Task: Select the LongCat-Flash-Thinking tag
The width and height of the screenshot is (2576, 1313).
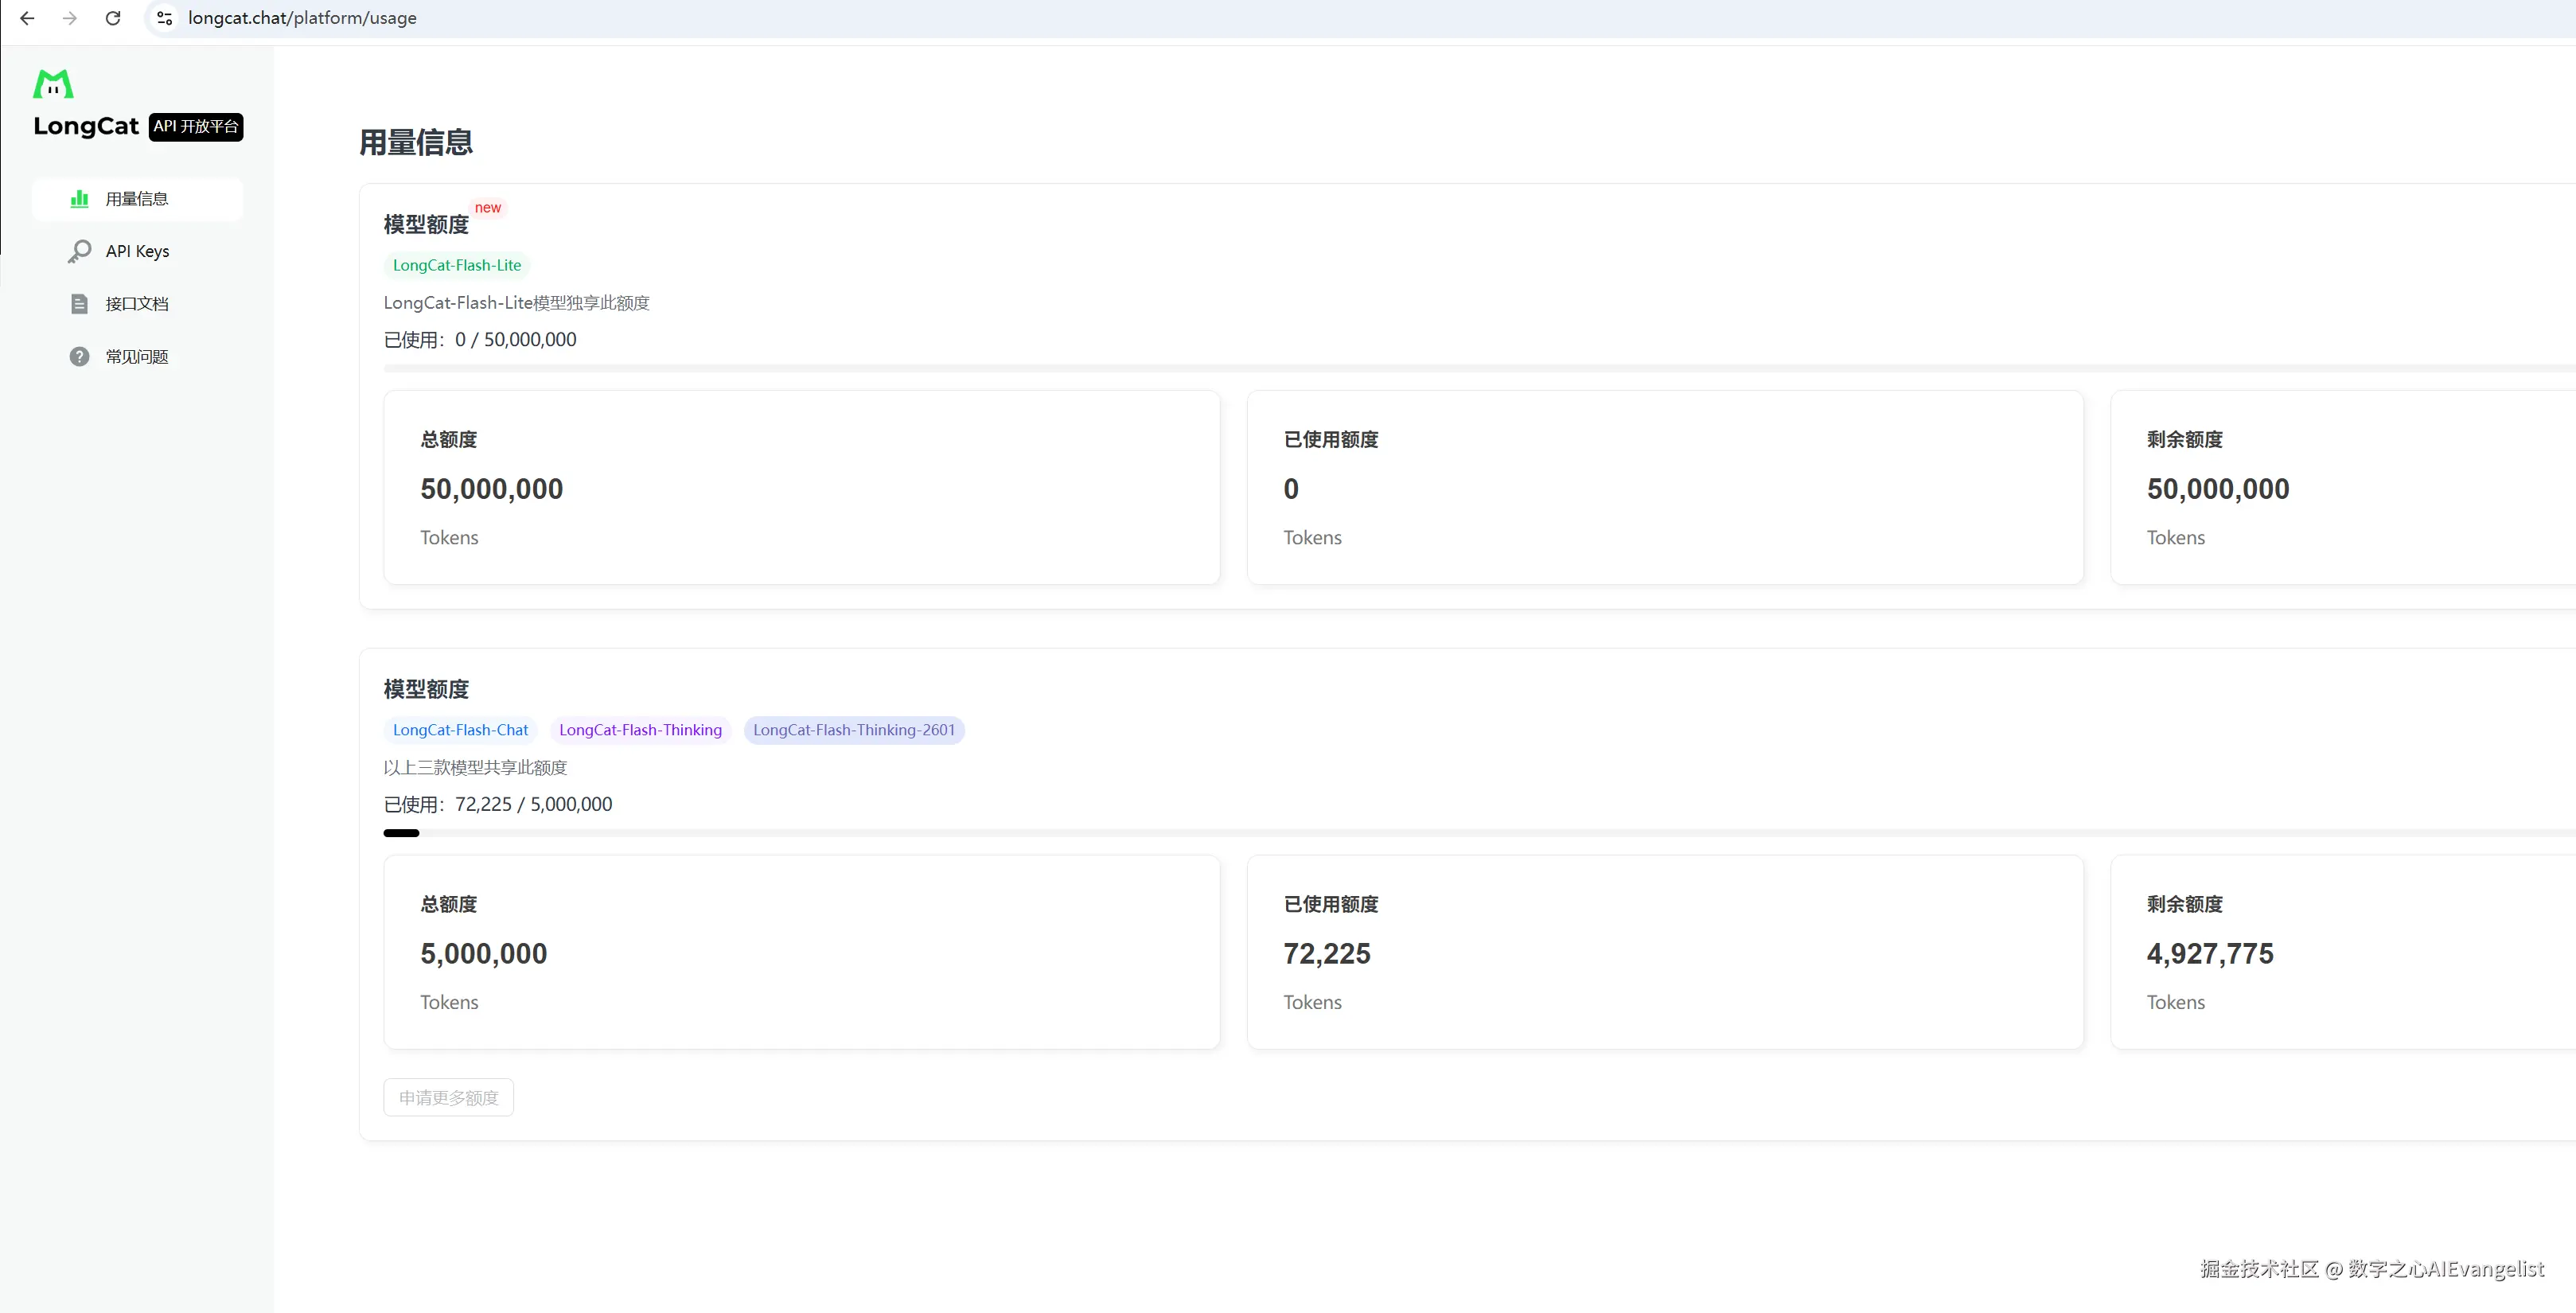Action: 640,730
